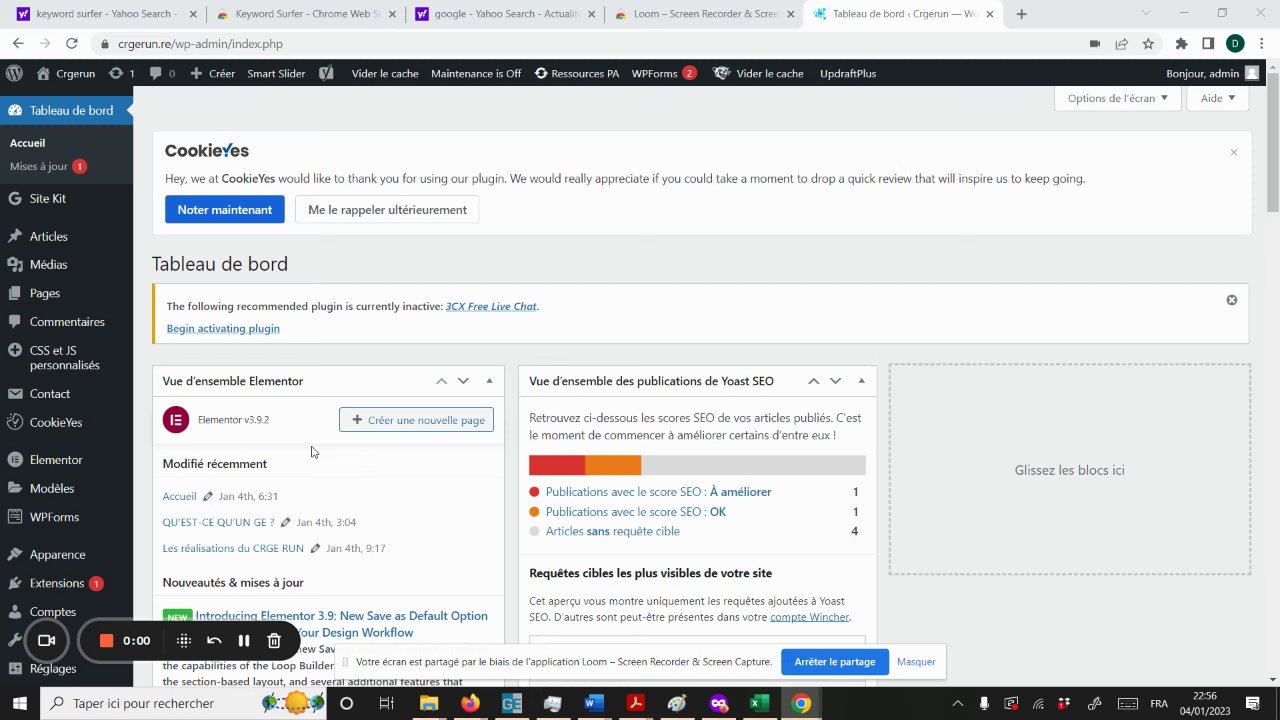The width and height of the screenshot is (1280, 720).
Task: Move Elementor widget down
Action: pyautogui.click(x=463, y=381)
